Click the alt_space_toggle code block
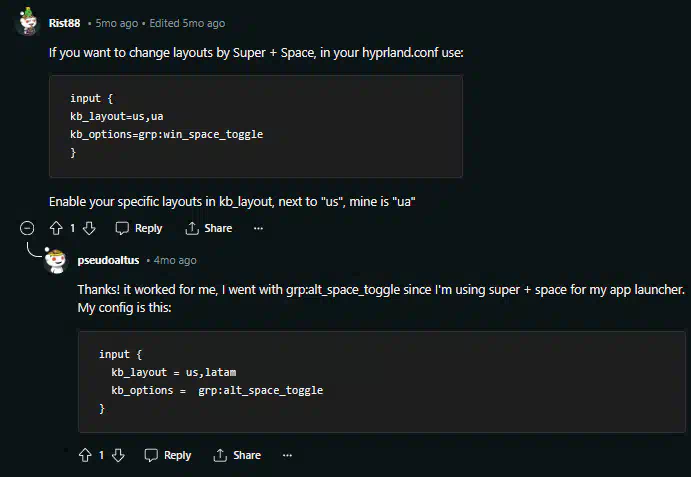 click(x=382, y=382)
